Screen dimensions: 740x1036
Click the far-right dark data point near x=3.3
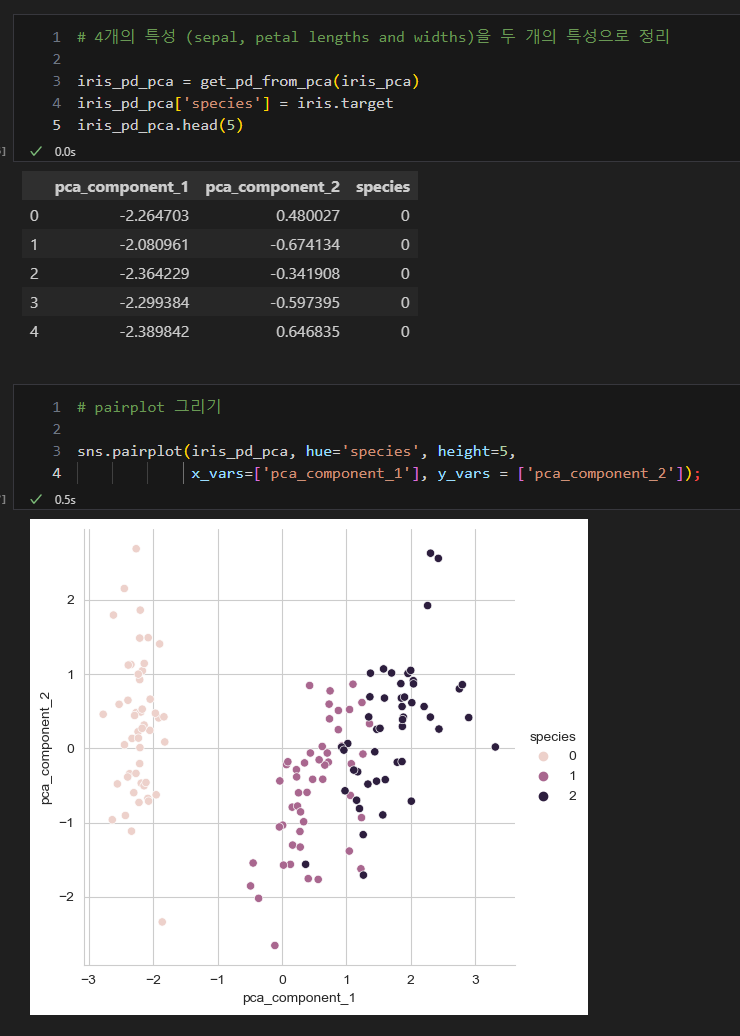(496, 747)
